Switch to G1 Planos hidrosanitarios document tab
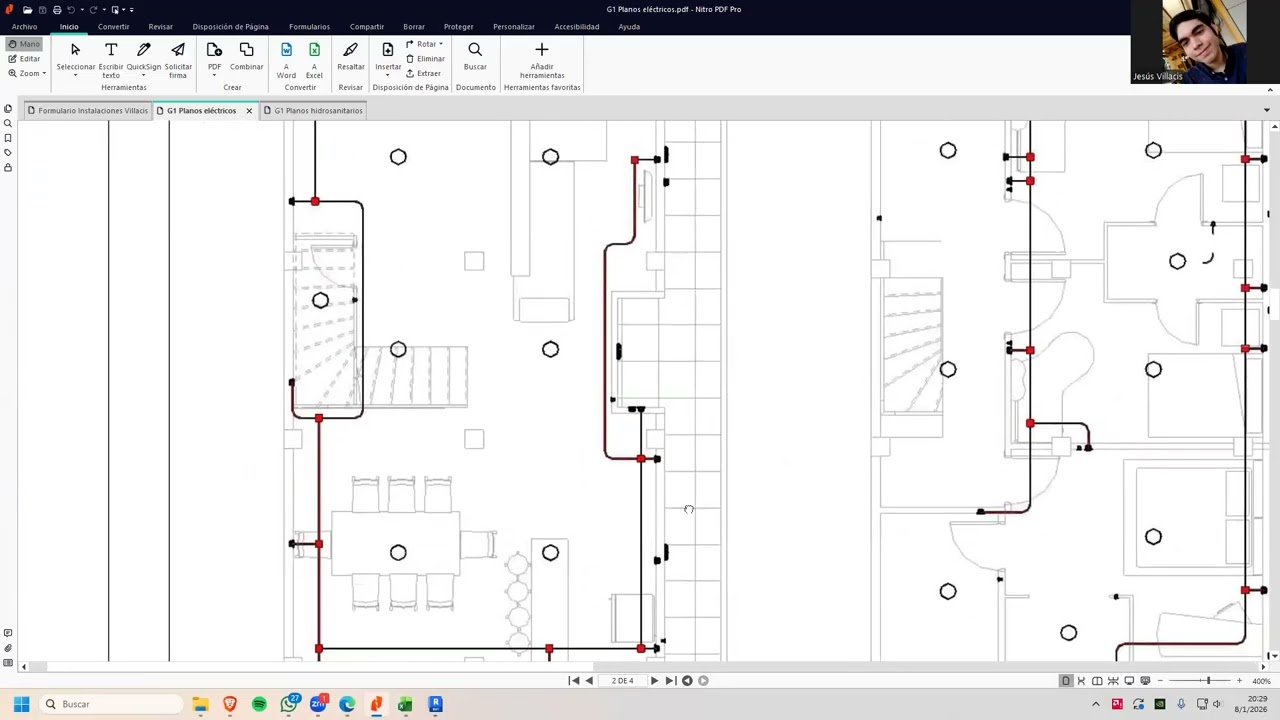The image size is (1280, 720). coord(313,111)
